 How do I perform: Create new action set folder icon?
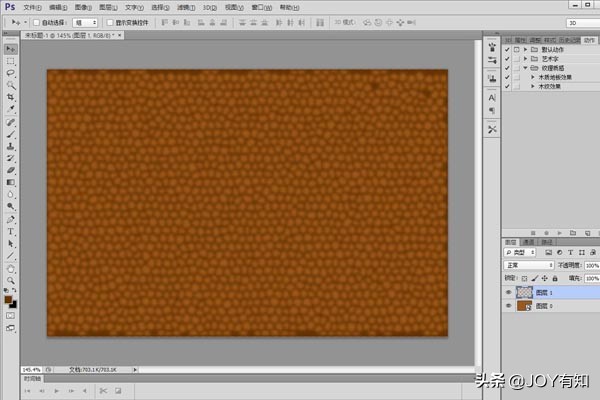click(x=573, y=233)
